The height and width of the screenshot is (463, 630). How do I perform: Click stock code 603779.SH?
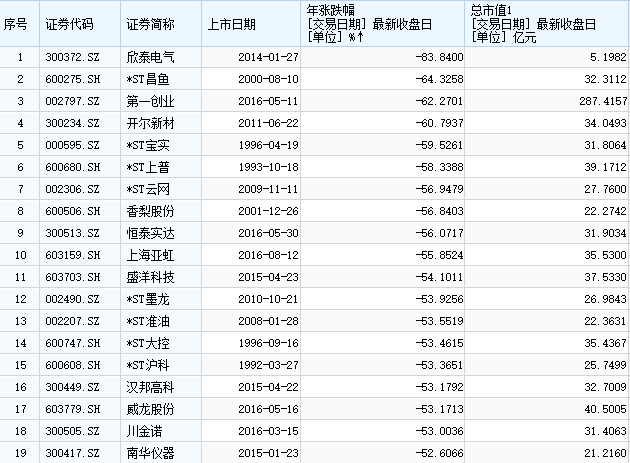tap(73, 410)
